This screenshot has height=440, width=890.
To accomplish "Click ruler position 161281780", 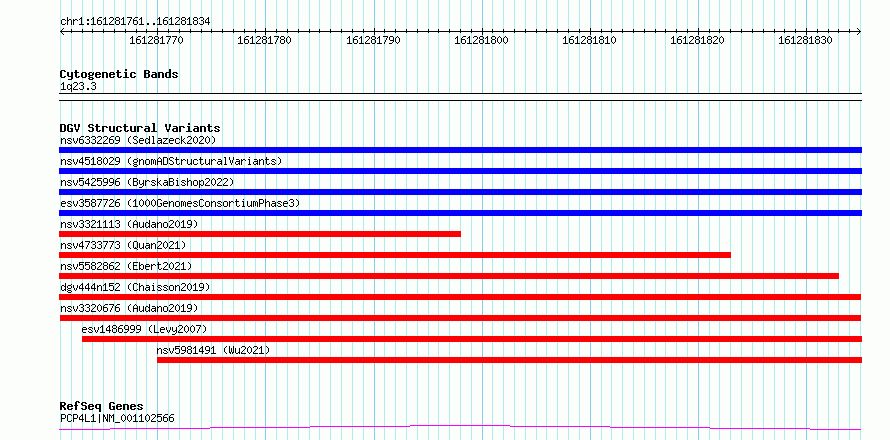I will coord(265,40).
